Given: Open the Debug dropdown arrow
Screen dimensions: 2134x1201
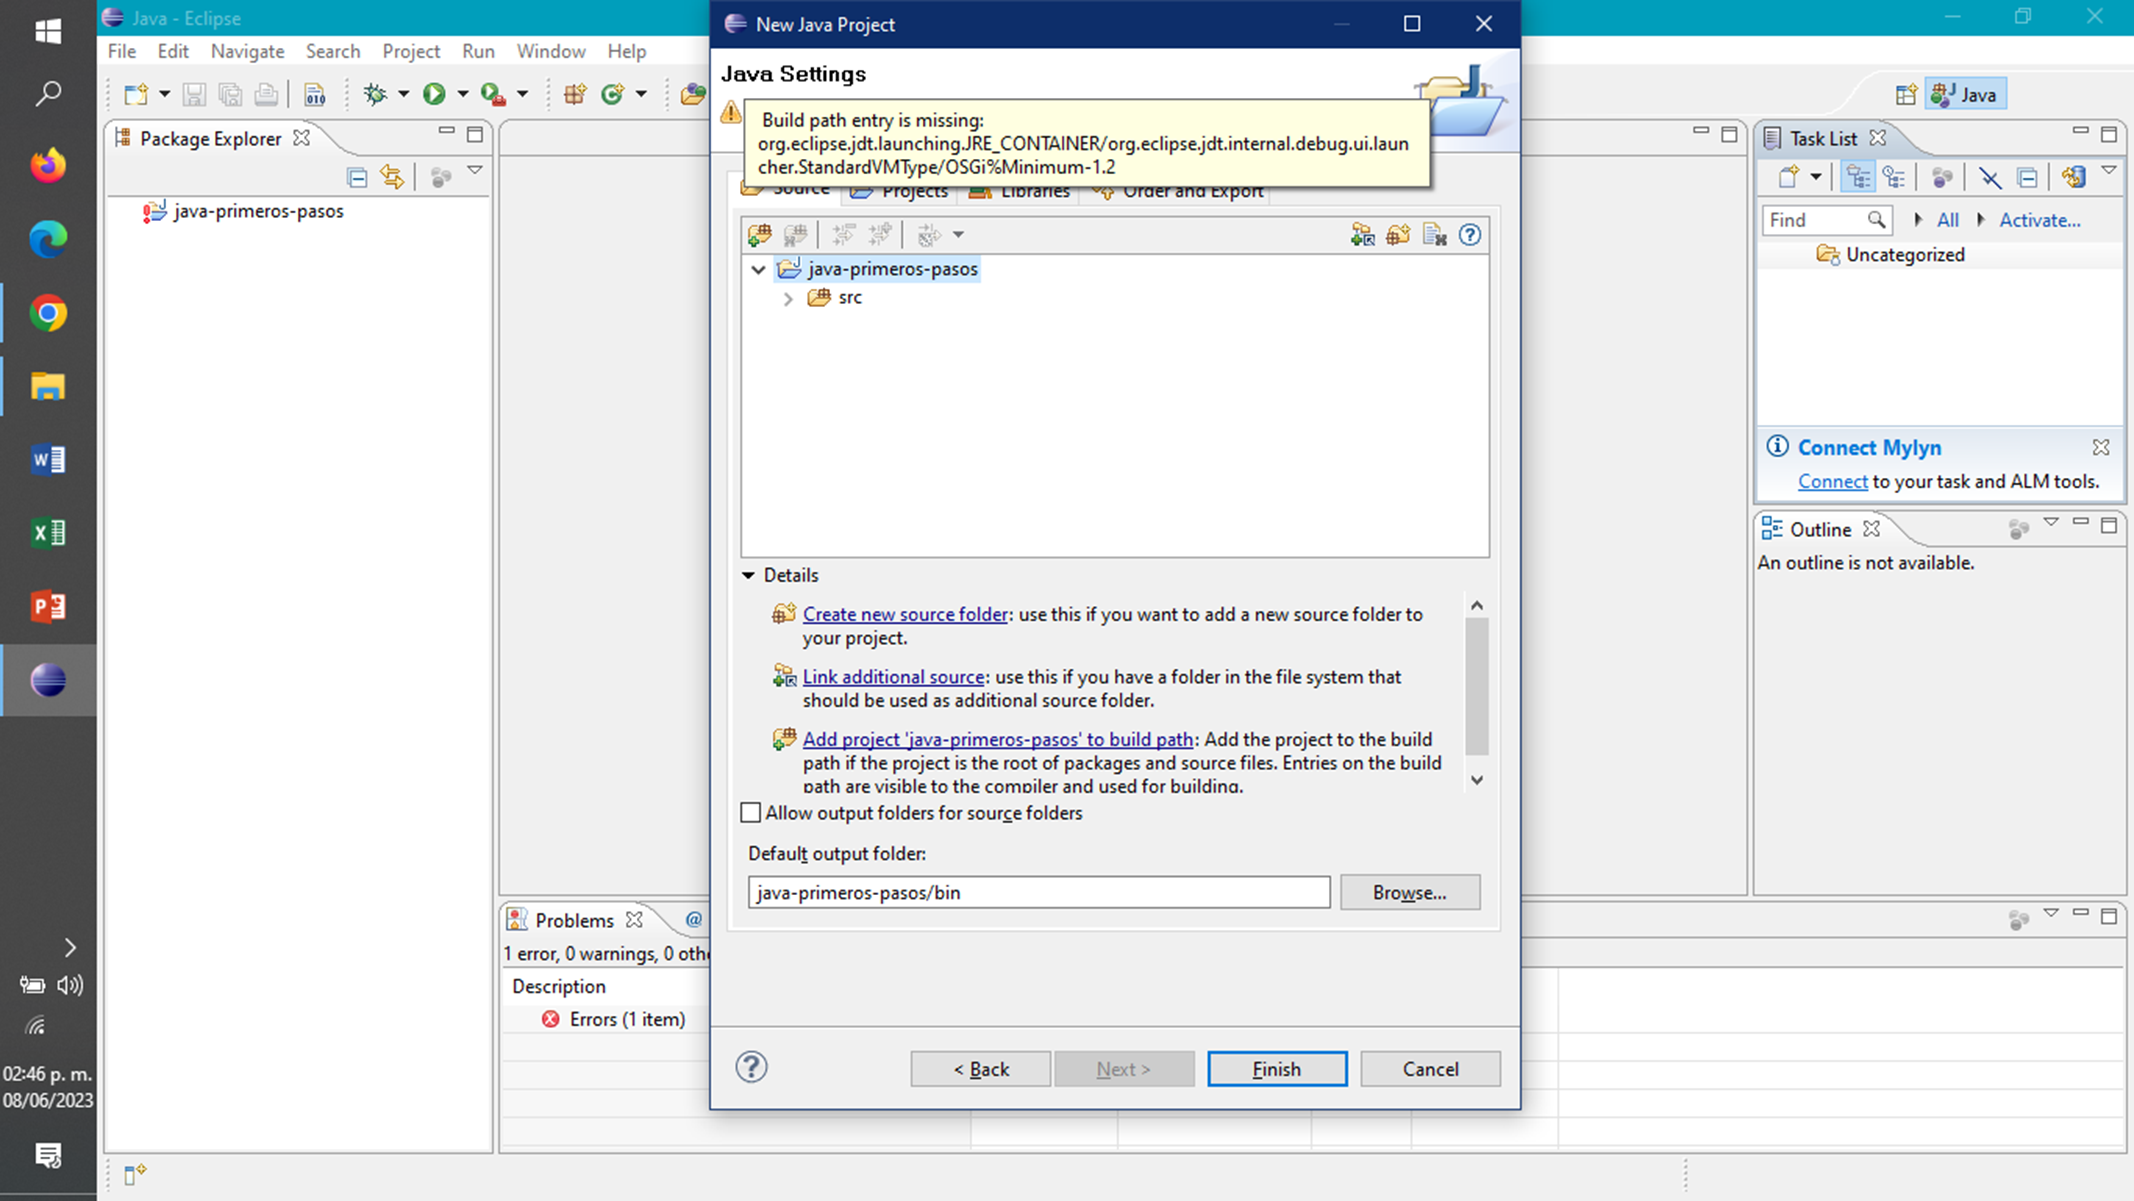Looking at the screenshot, I should (x=404, y=94).
